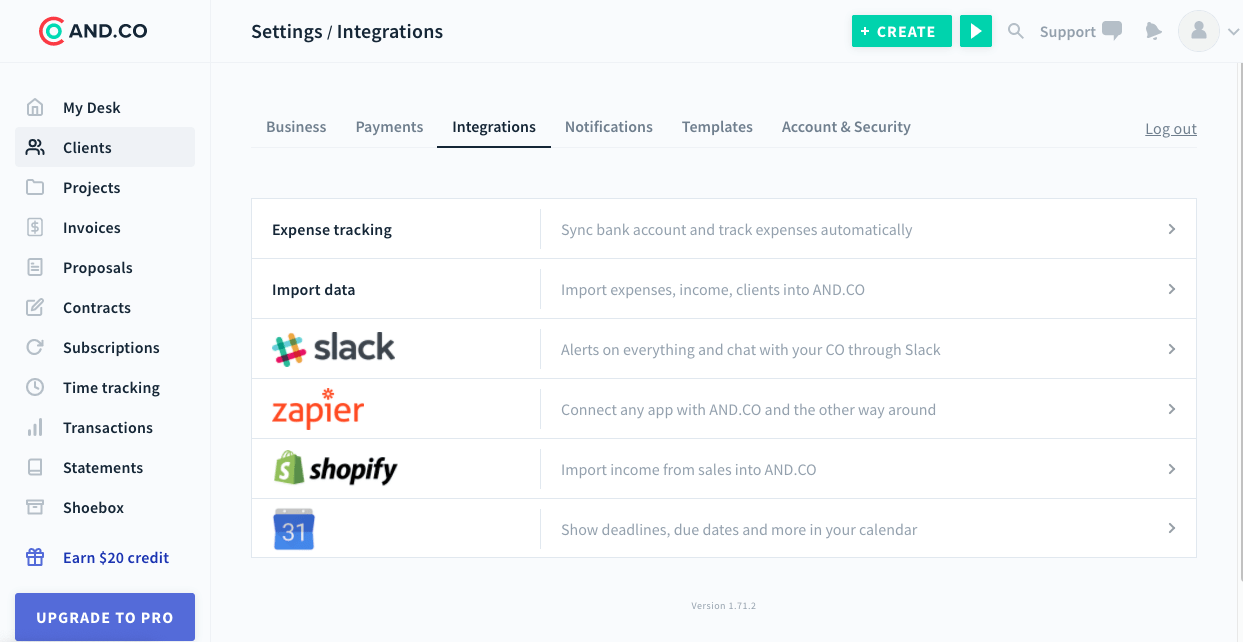Viewport: 1243px width, 642px height.
Task: Open the Earn $20 credit link
Action: (x=116, y=558)
